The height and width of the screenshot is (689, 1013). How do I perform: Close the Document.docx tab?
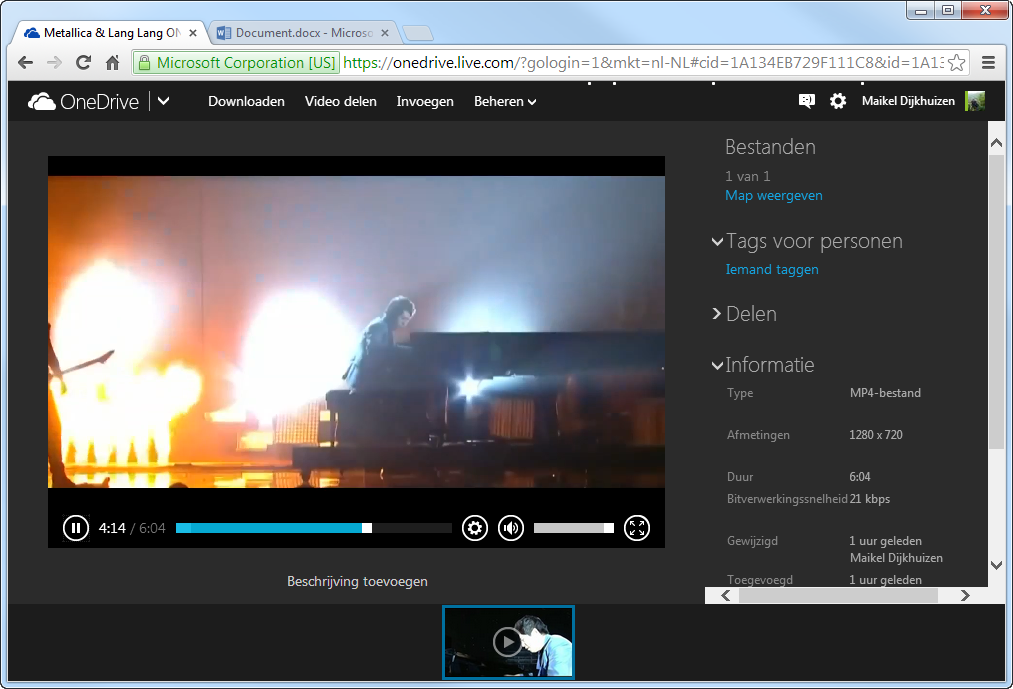click(385, 33)
